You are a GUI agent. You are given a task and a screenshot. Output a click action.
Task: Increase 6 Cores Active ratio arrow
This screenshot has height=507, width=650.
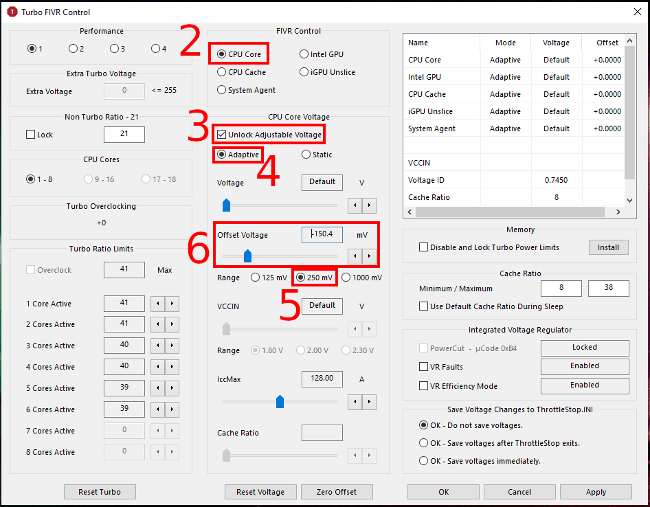click(x=172, y=409)
